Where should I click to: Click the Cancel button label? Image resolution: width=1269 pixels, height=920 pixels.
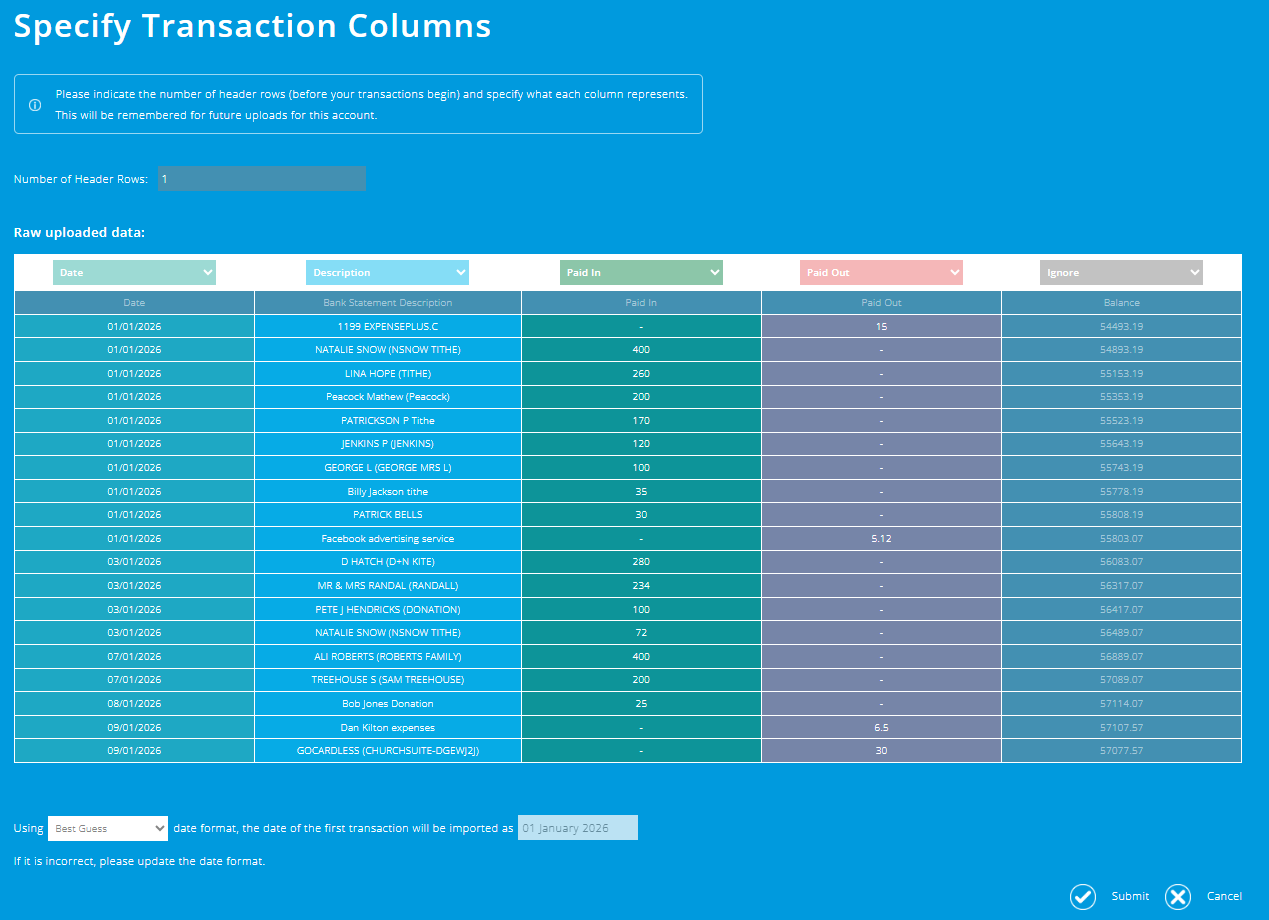tap(1224, 897)
